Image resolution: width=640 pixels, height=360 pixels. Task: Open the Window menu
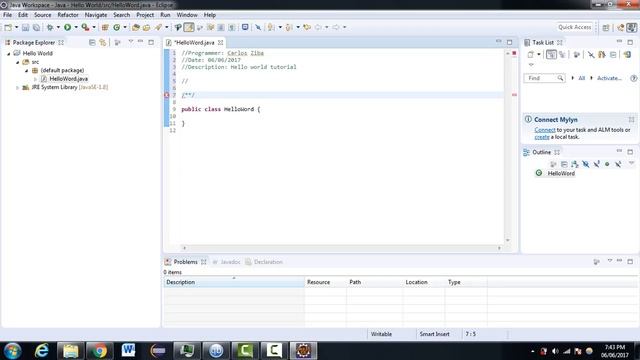(187, 15)
